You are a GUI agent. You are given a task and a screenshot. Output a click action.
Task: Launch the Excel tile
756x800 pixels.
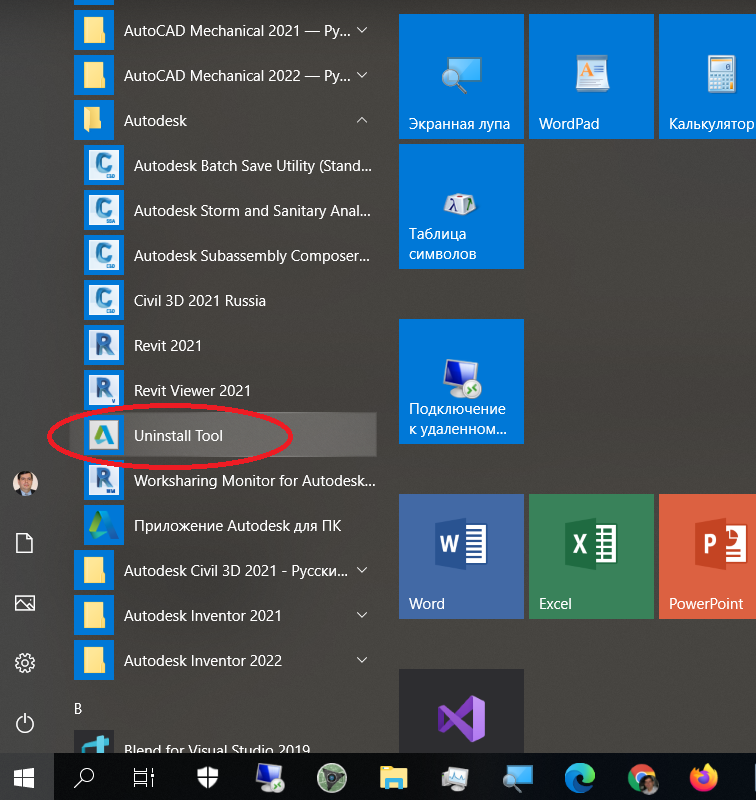coord(591,556)
